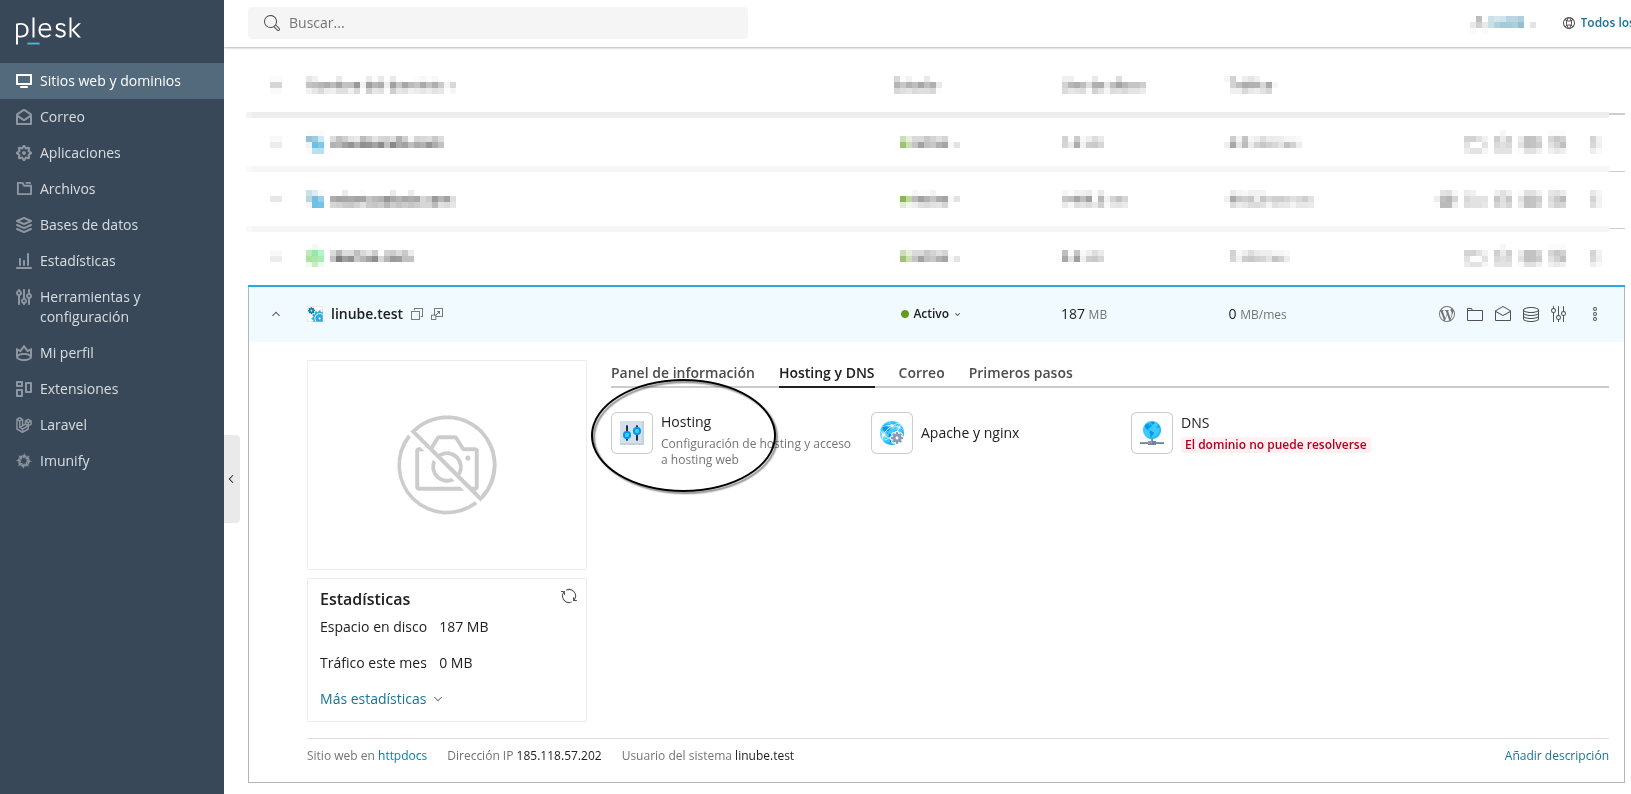Open Estadísticas in the sidebar

pyautogui.click(x=112, y=261)
